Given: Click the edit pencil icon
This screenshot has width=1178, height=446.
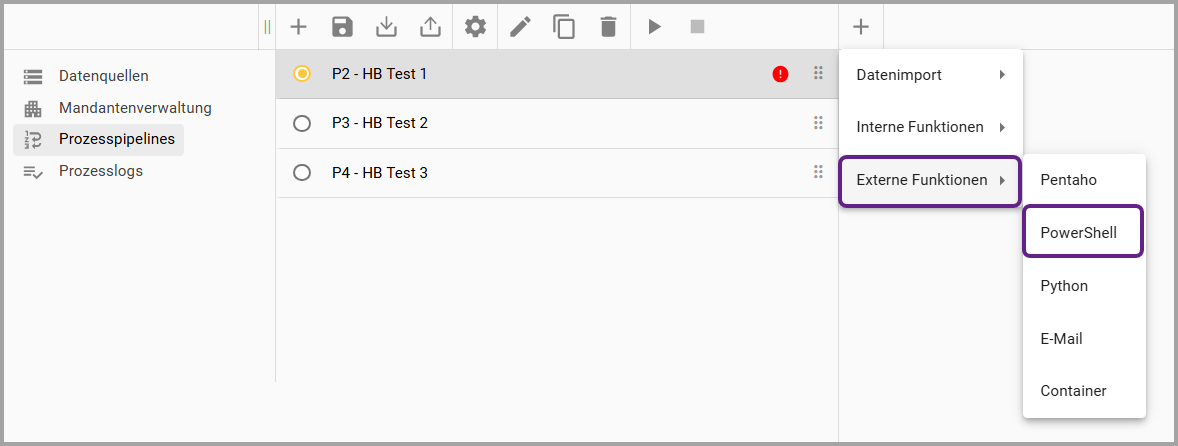Looking at the screenshot, I should tap(520, 27).
